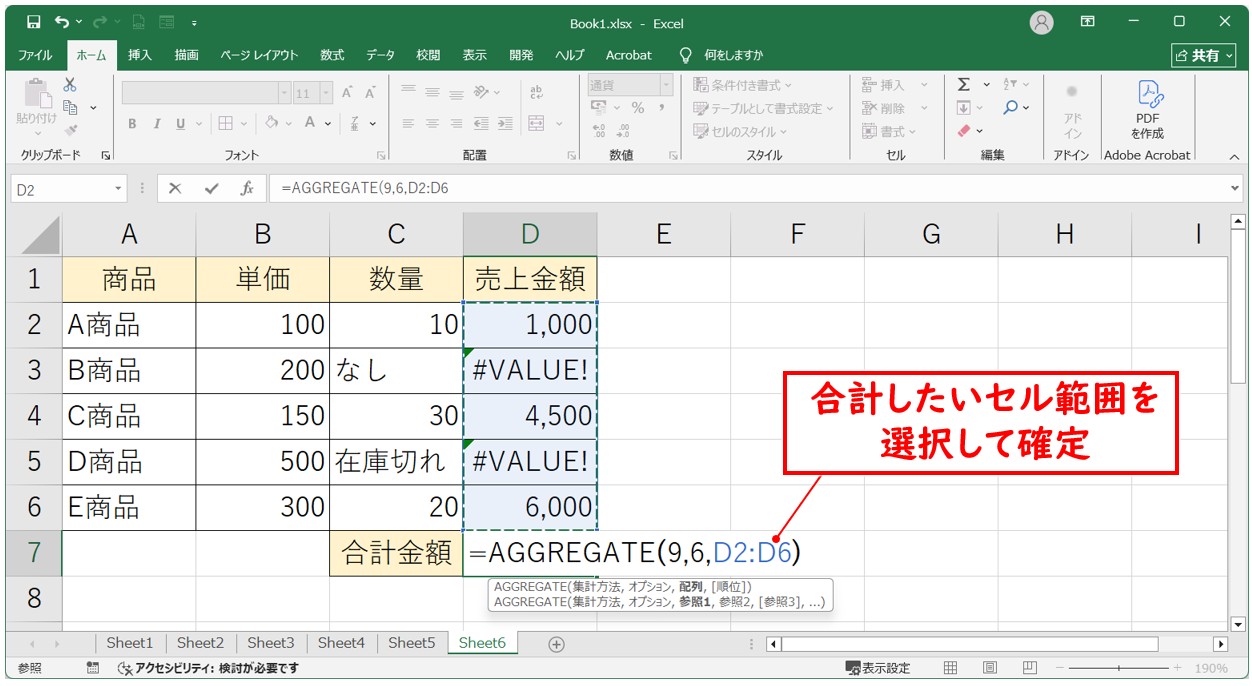Toggle Italic formatting
Screen dimensions: 1252x686
pyautogui.click(x=156, y=124)
